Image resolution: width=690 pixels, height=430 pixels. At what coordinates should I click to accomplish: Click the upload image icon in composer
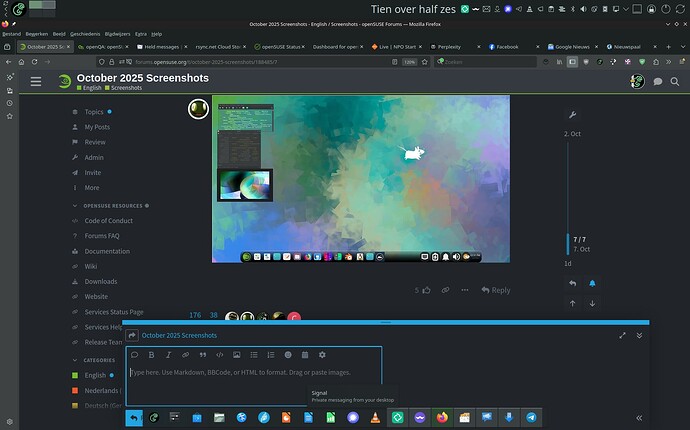pyautogui.click(x=237, y=355)
